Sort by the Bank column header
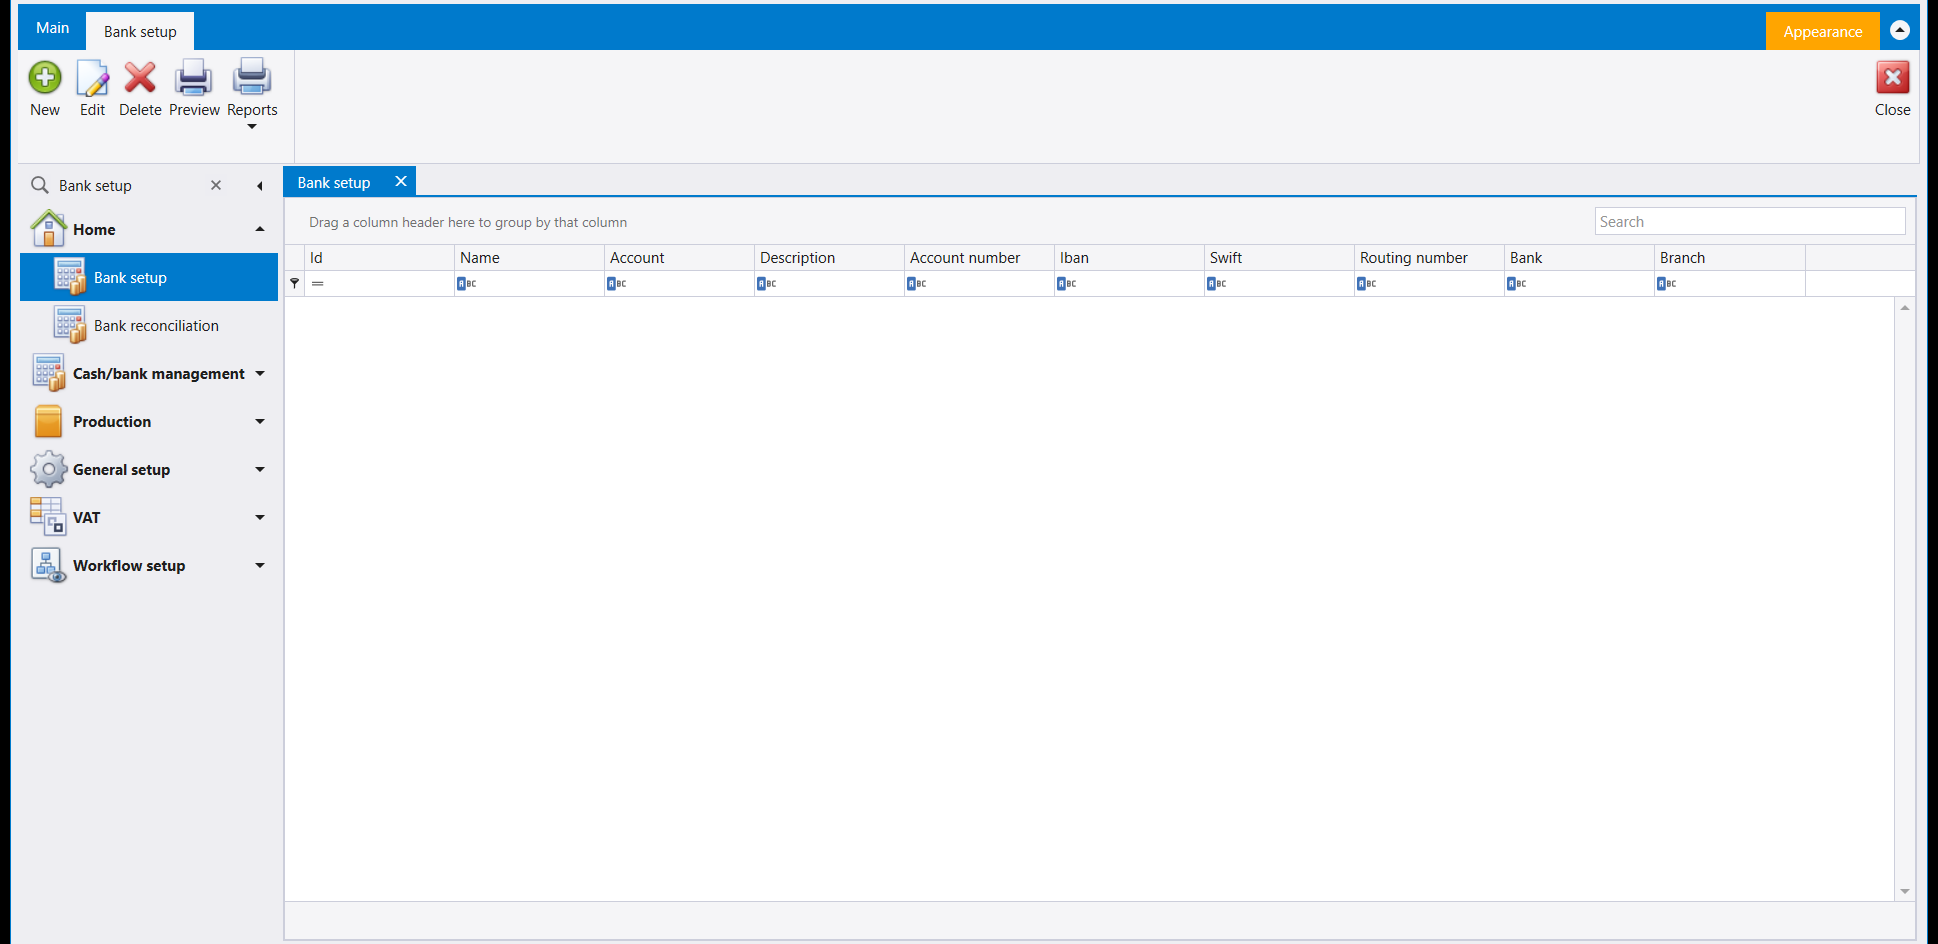This screenshot has height=944, width=1938. coord(1579,257)
